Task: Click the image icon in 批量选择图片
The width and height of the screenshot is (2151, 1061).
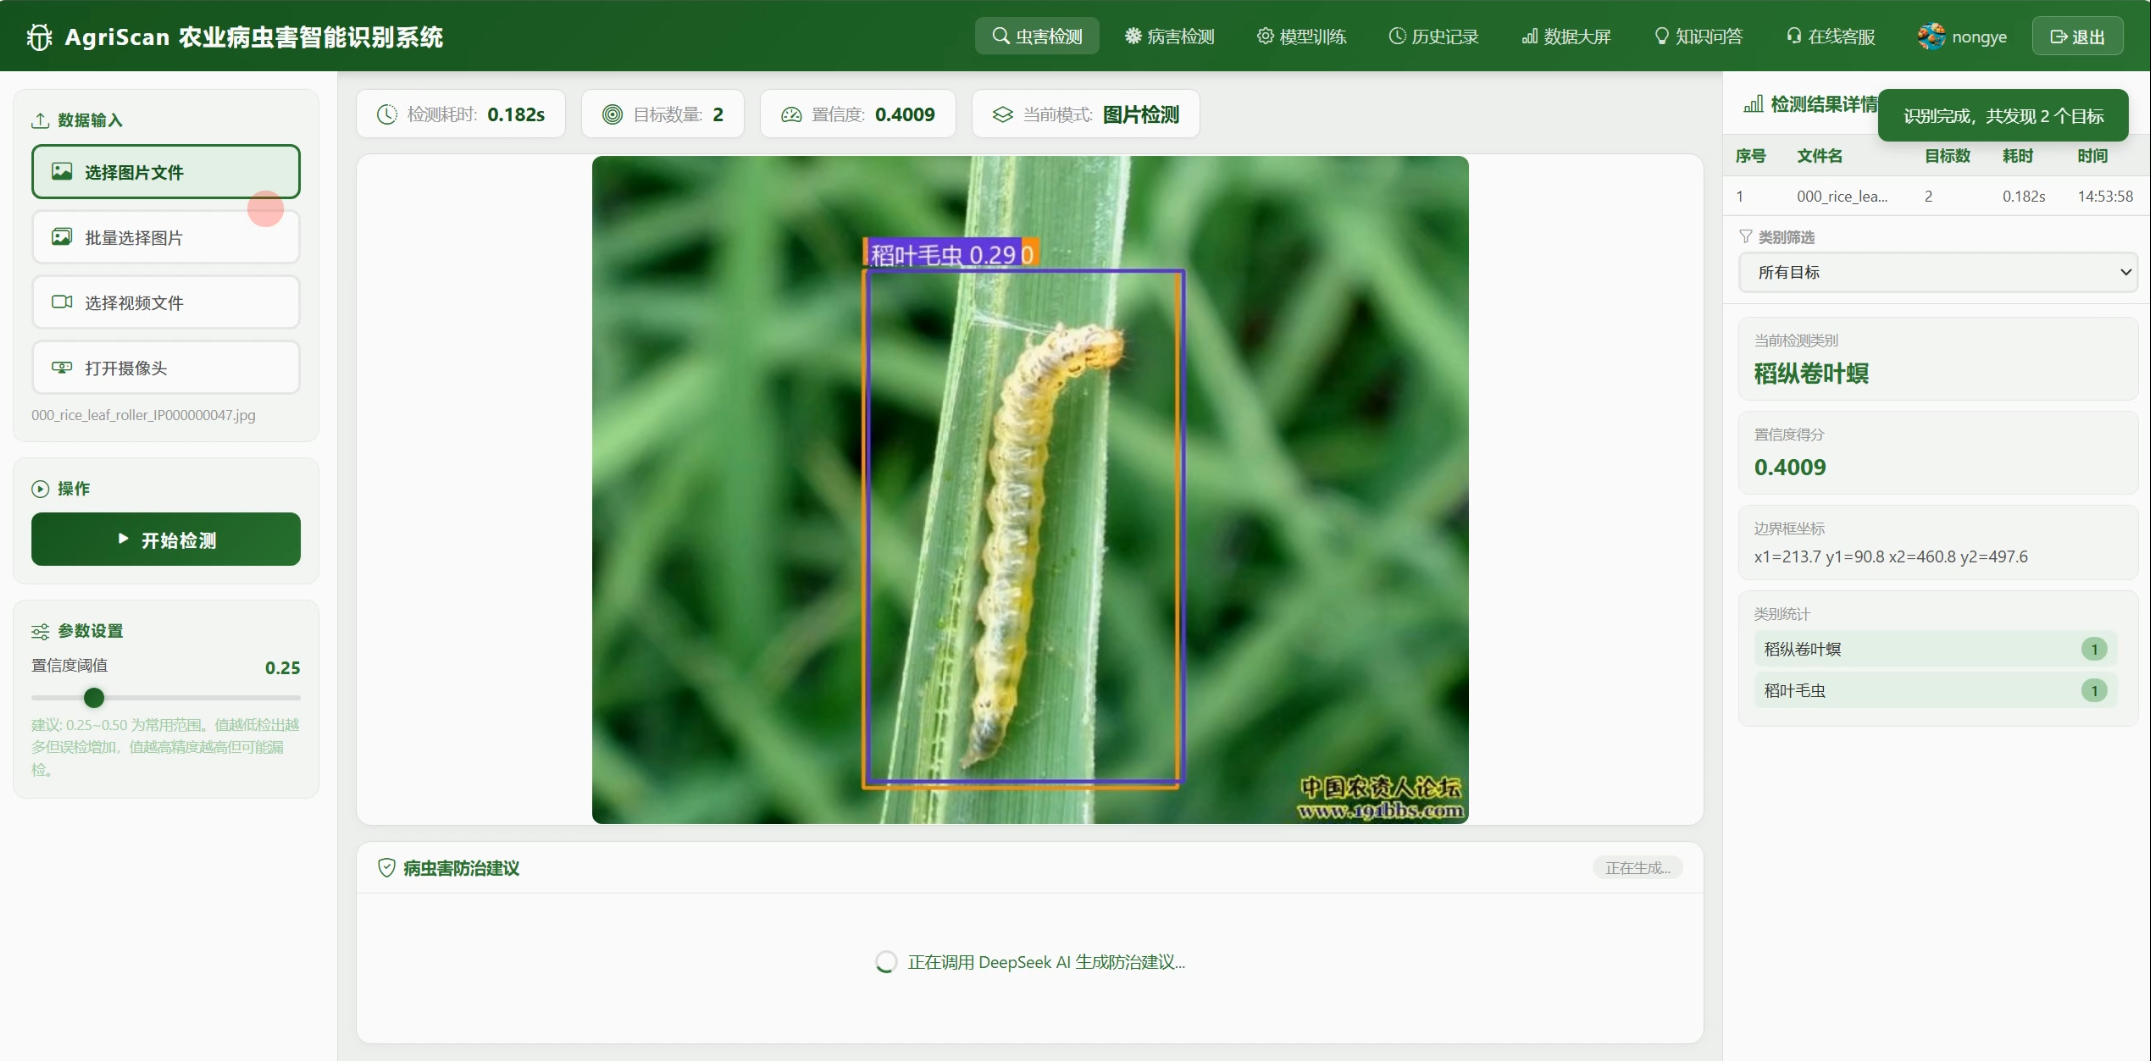Action: [x=61, y=237]
